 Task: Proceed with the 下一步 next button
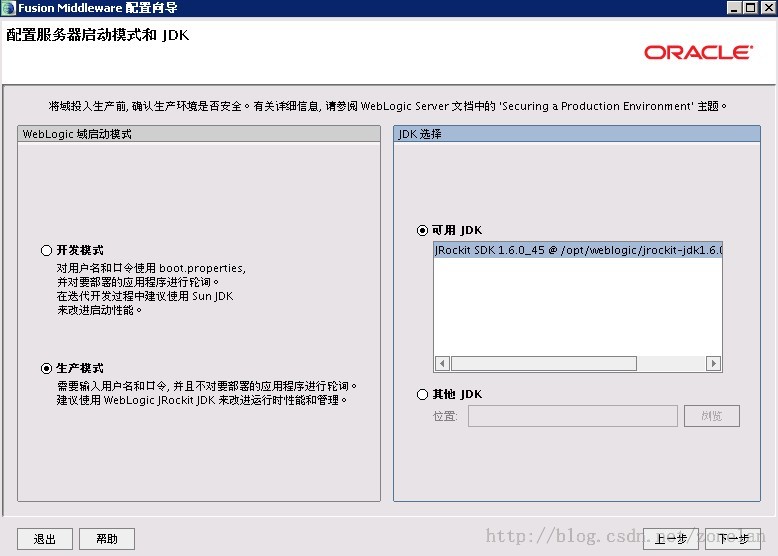[733, 539]
